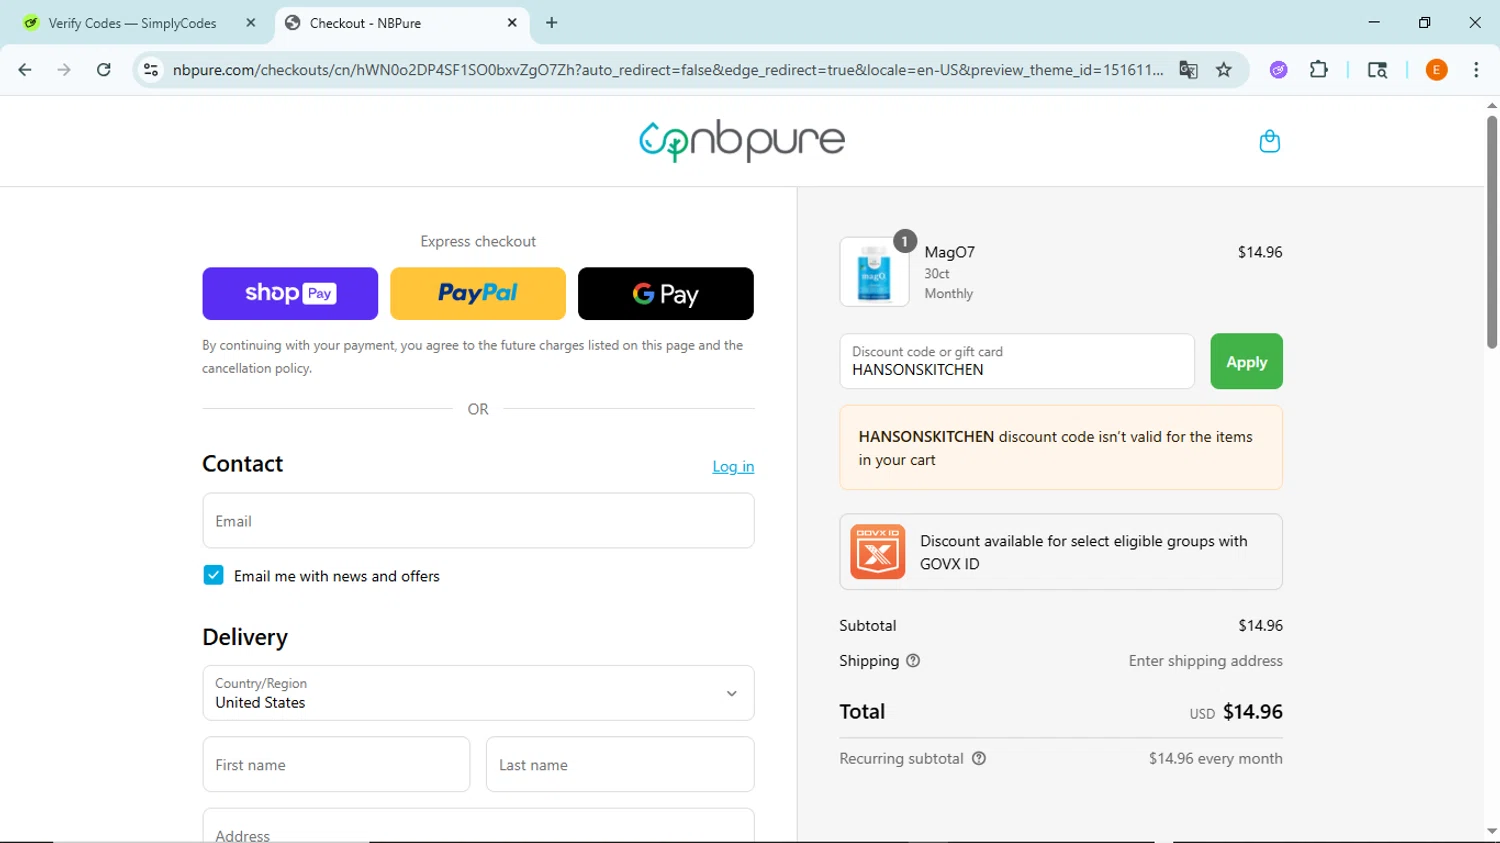The image size is (1500, 843).
Task: Open site information icon in address bar
Action: pyautogui.click(x=151, y=70)
